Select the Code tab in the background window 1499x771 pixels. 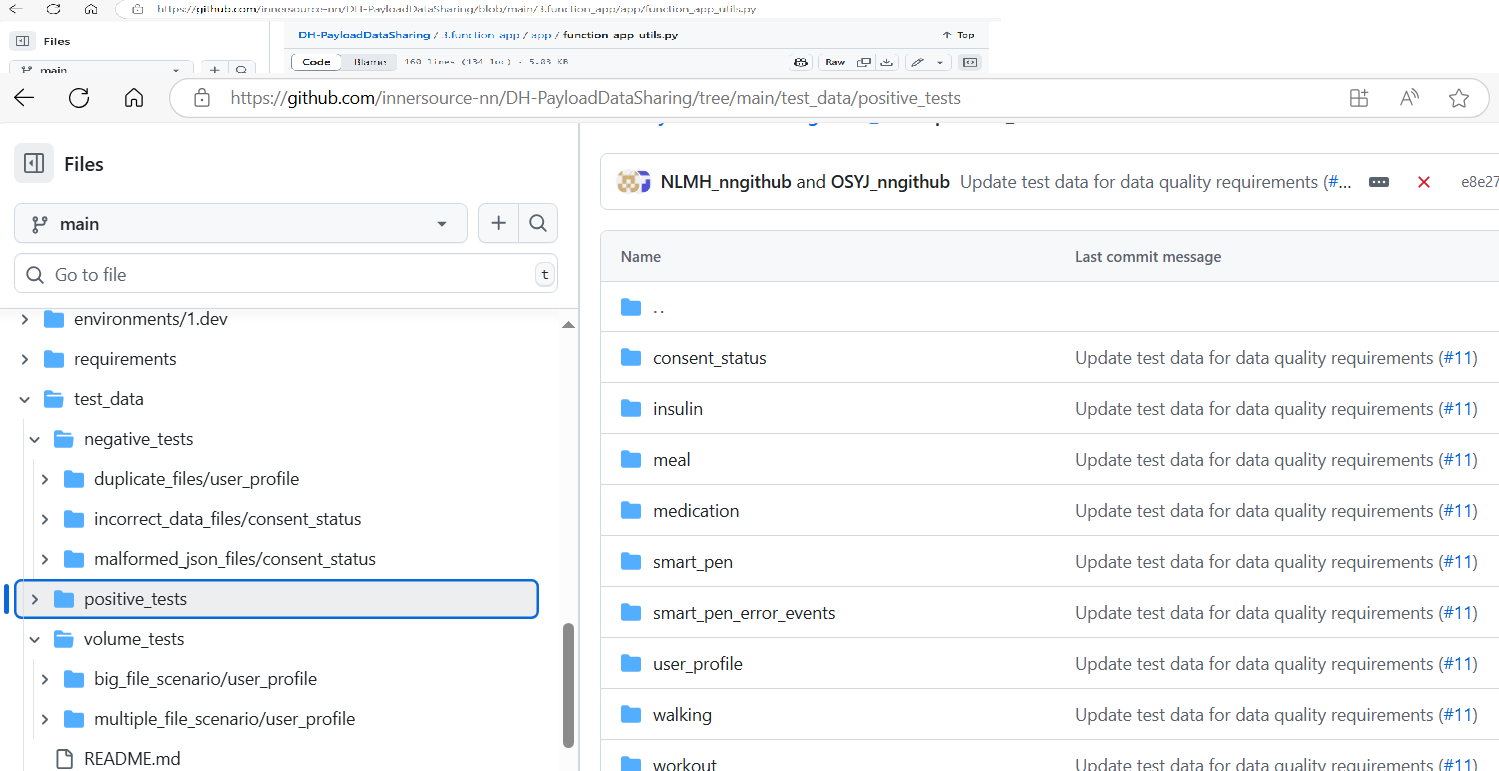coord(316,62)
